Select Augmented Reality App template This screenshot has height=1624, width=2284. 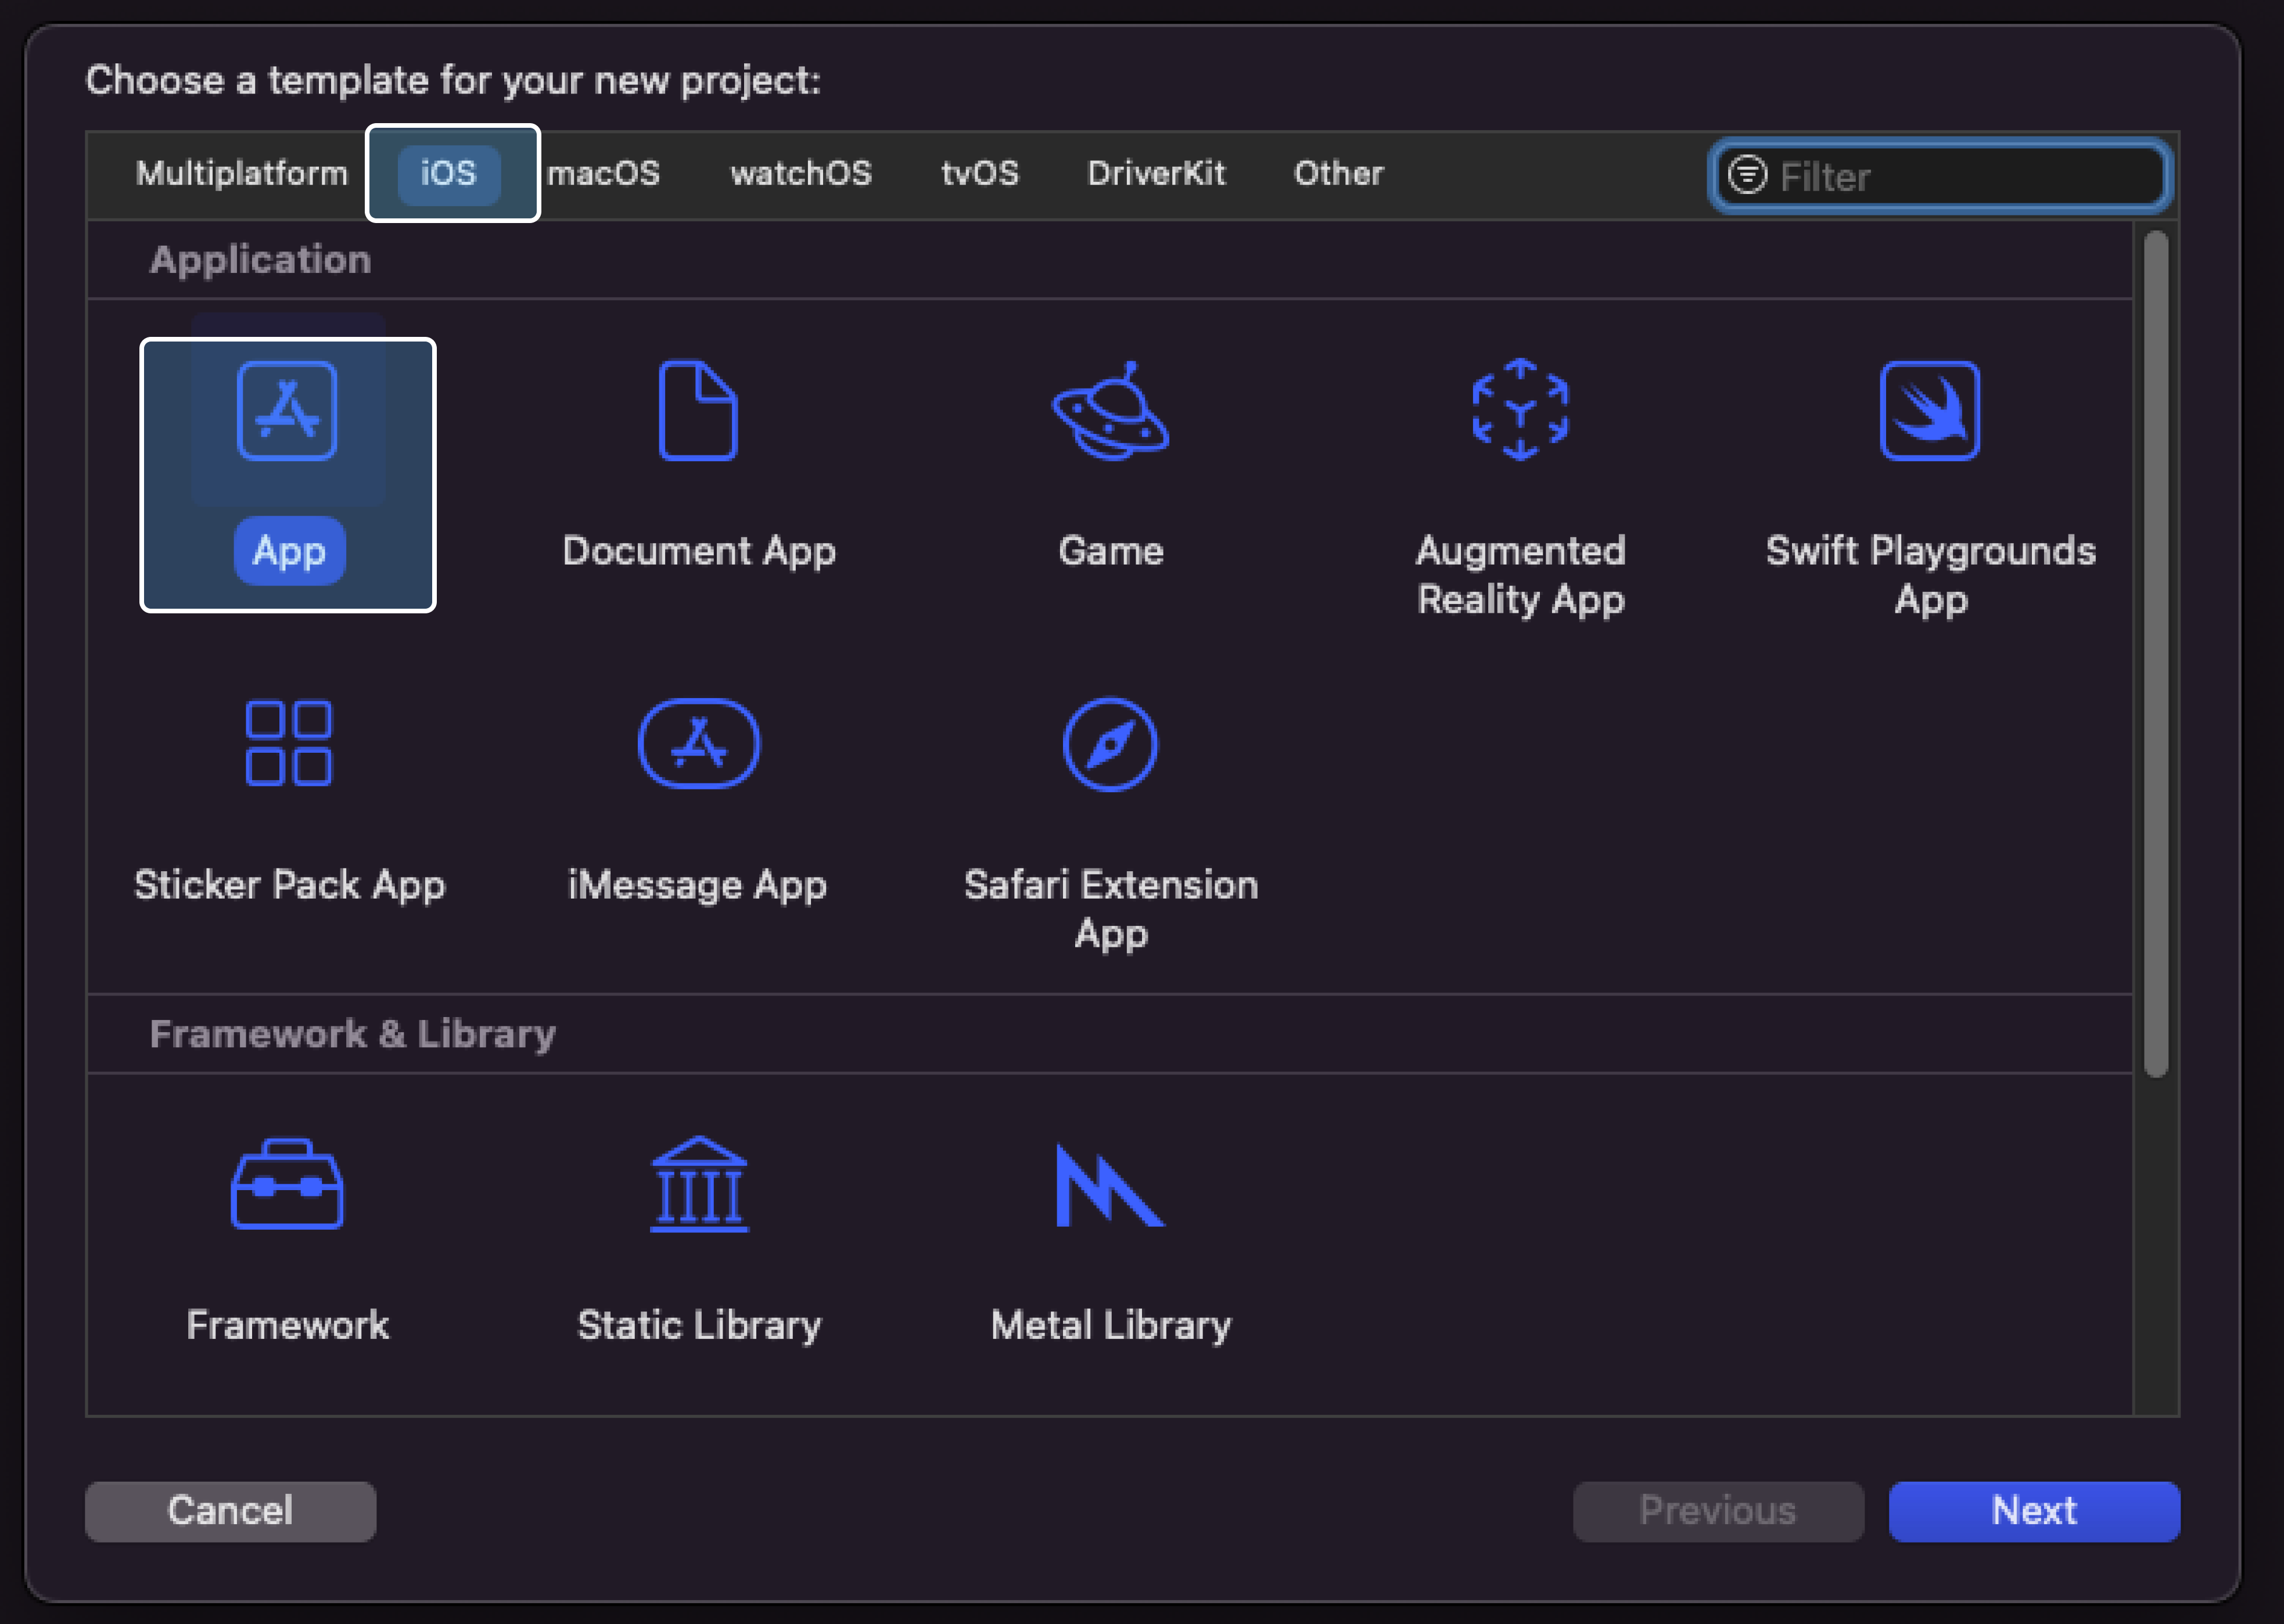coord(1520,411)
